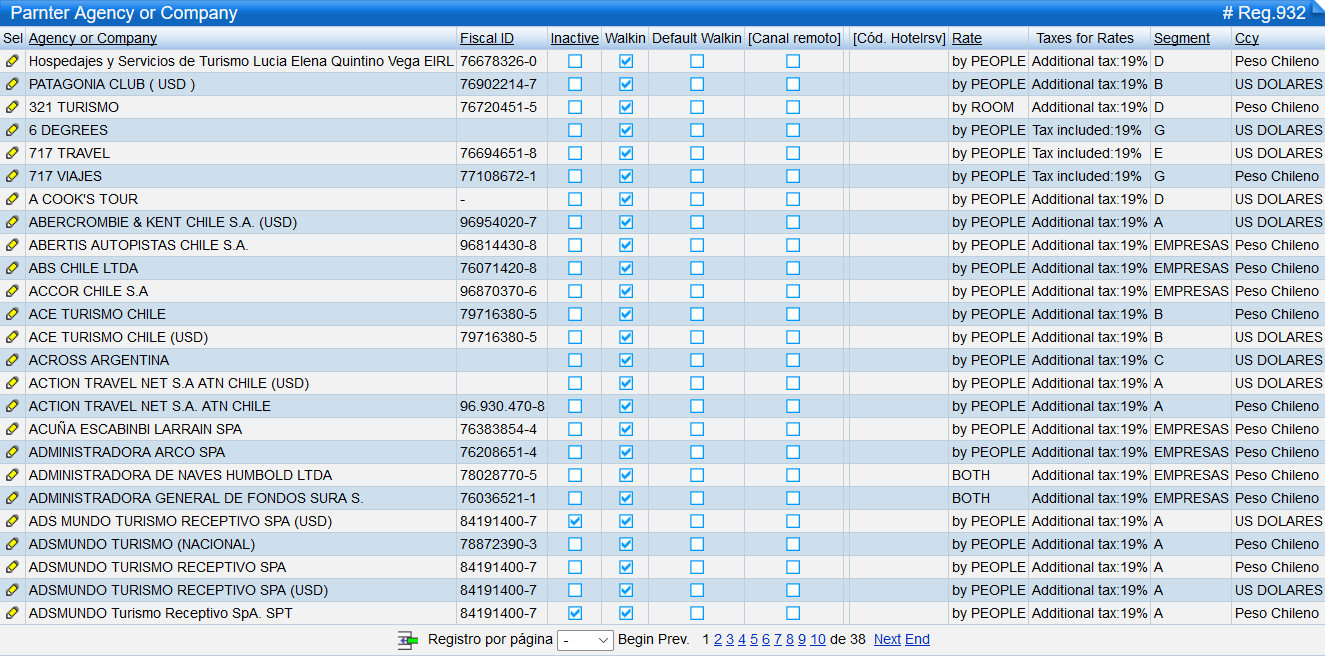Uncheck Walkin for 321 TURISMO
Viewport: 1325px width, 657px height.
click(626, 107)
